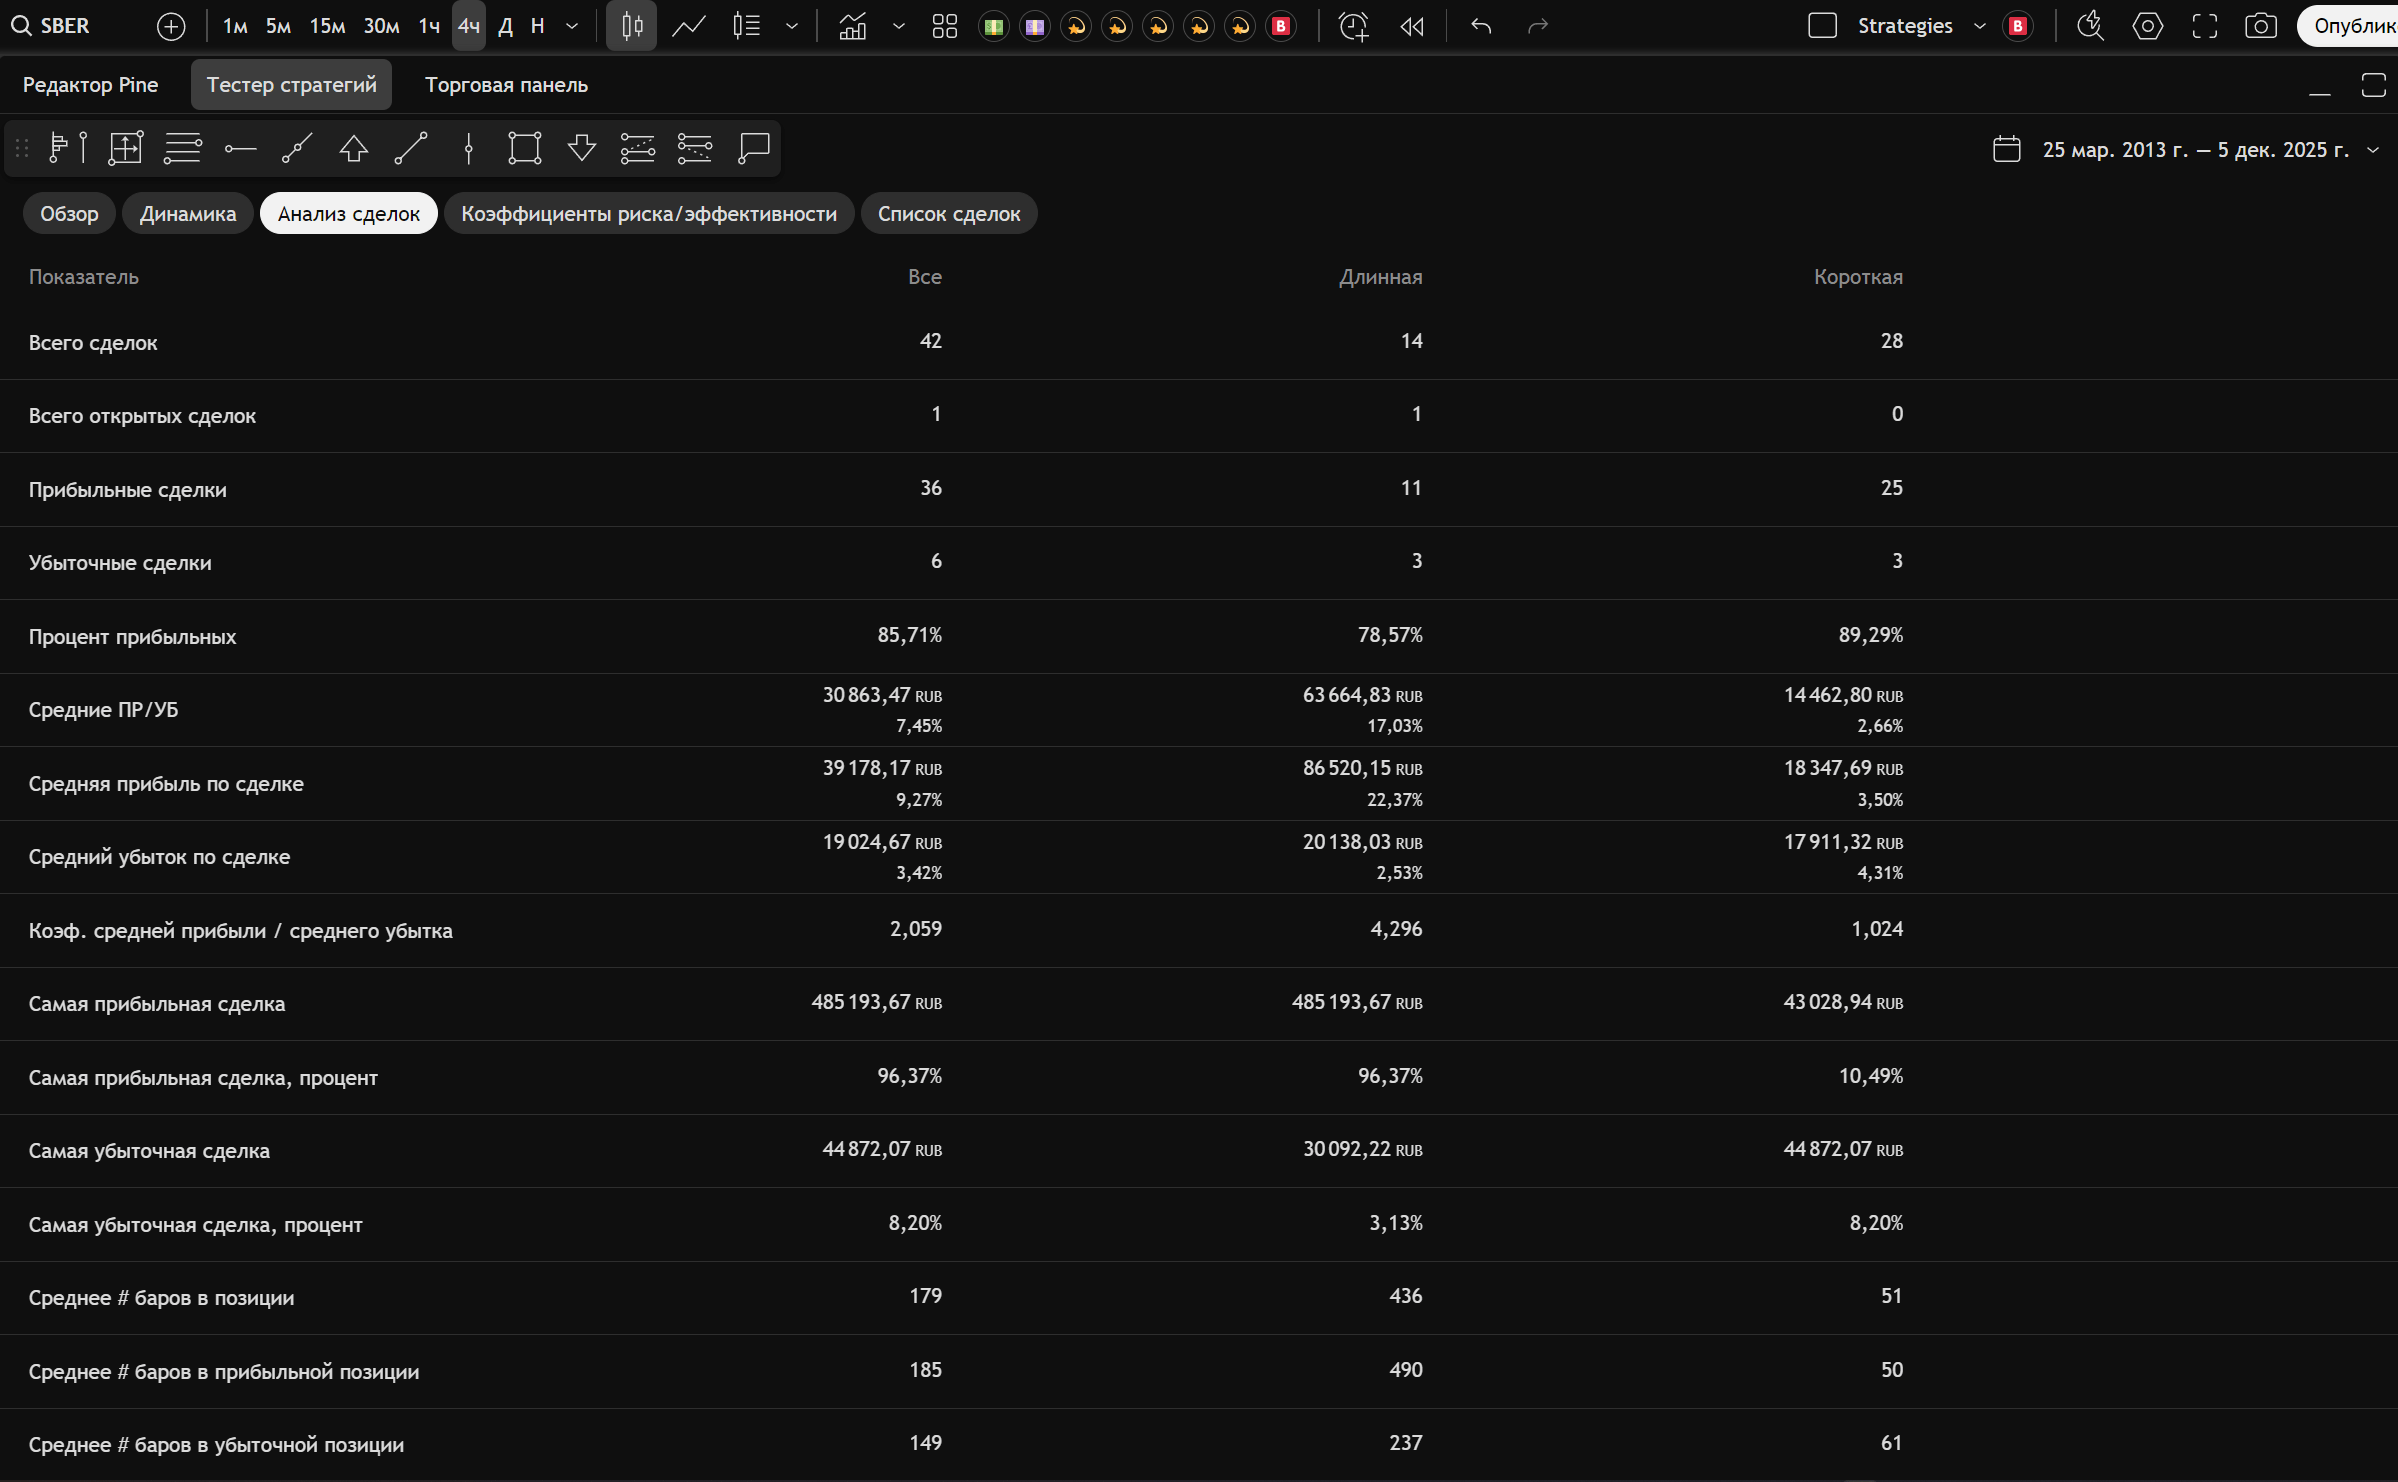Click the create alert clock icon

click(1353, 27)
